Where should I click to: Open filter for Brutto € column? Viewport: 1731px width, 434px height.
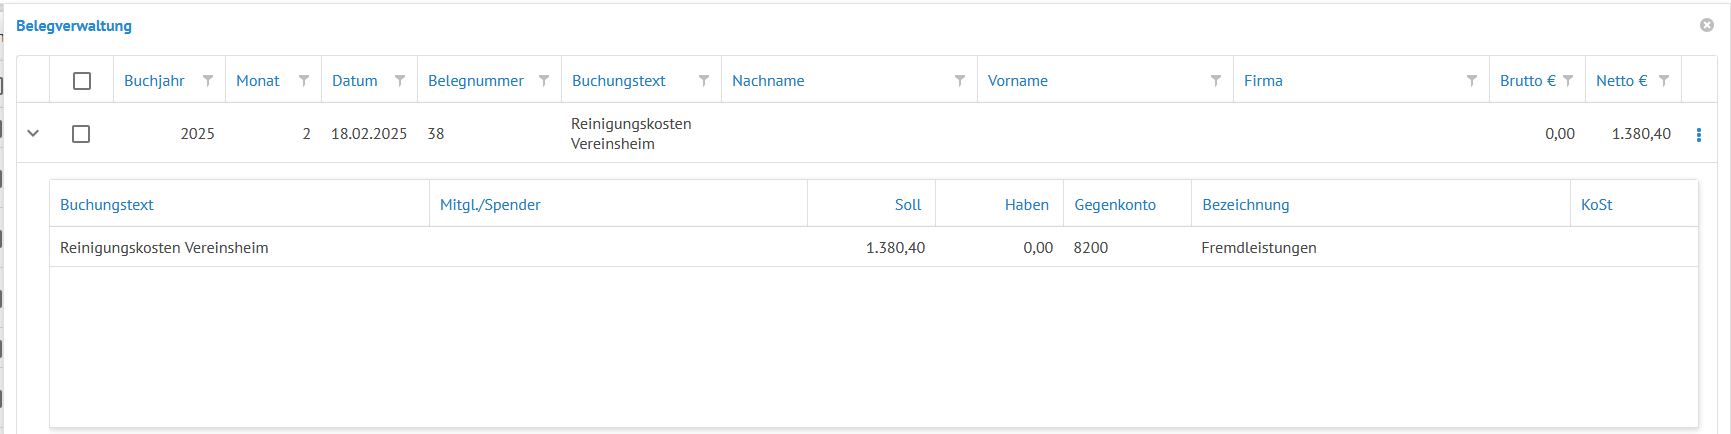1568,81
